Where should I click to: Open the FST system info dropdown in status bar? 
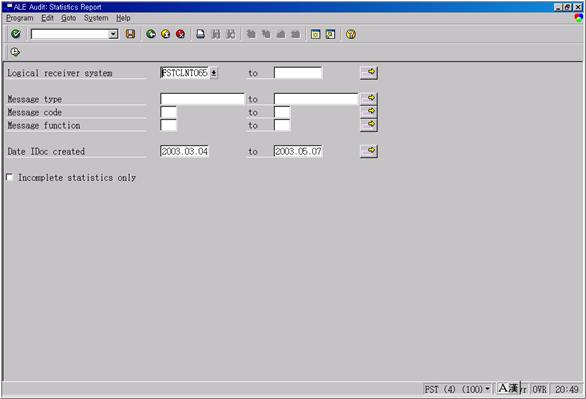[x=487, y=389]
